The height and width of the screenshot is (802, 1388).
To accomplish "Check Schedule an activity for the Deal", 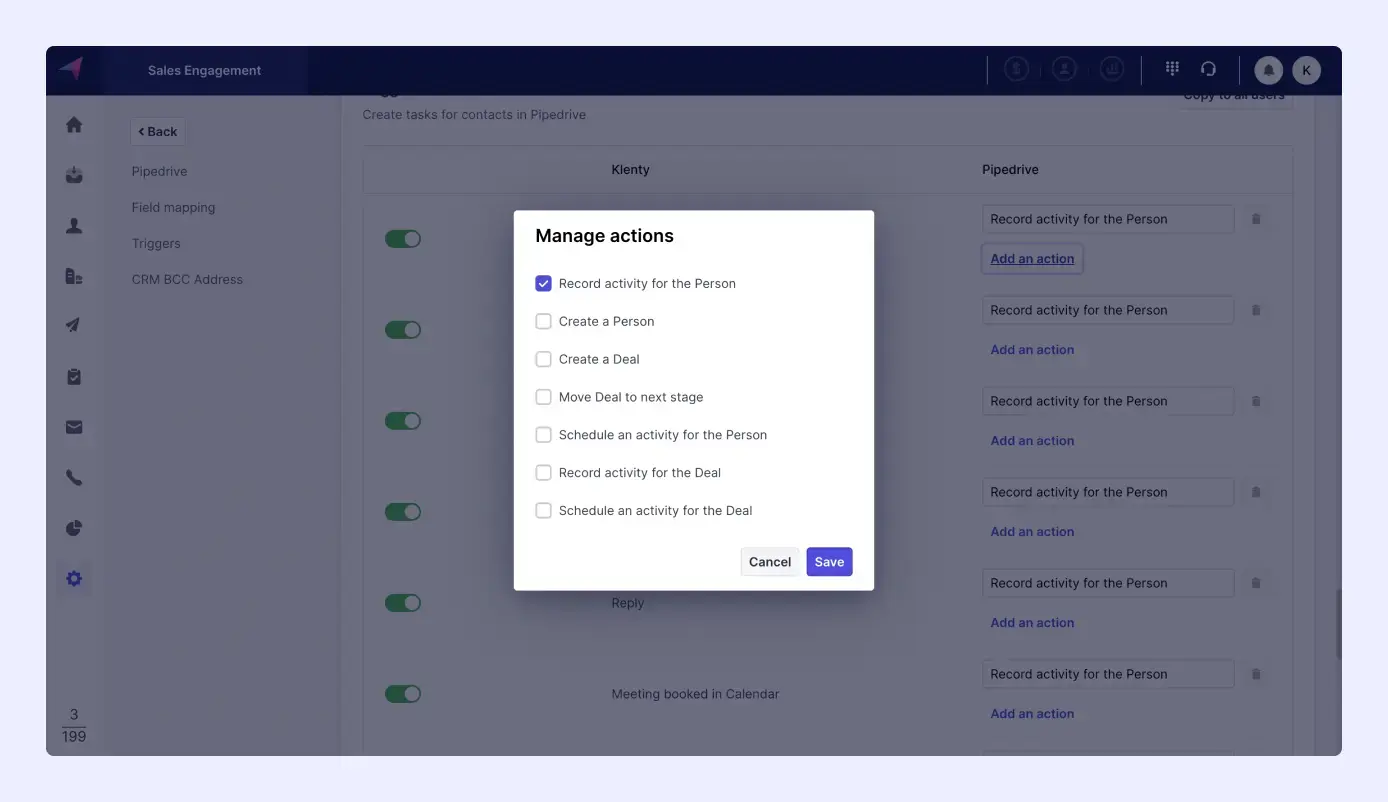I will tap(544, 511).
